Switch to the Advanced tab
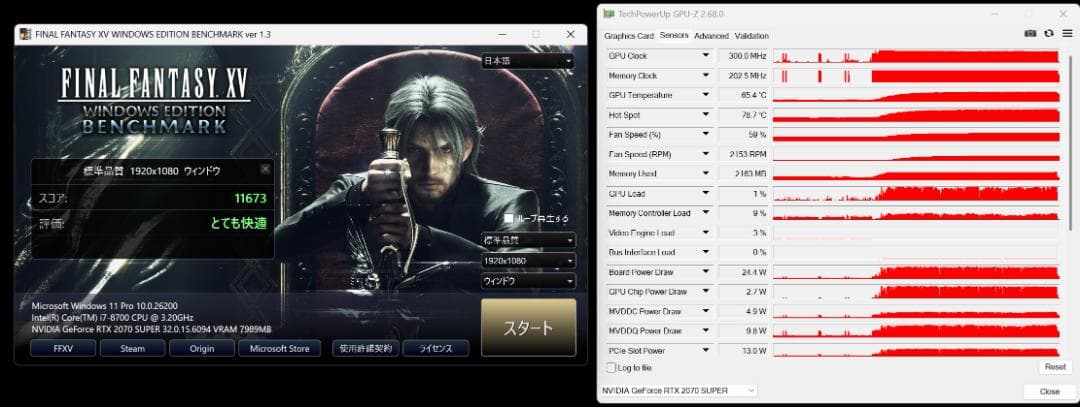The height and width of the screenshot is (407, 1080). [711, 36]
